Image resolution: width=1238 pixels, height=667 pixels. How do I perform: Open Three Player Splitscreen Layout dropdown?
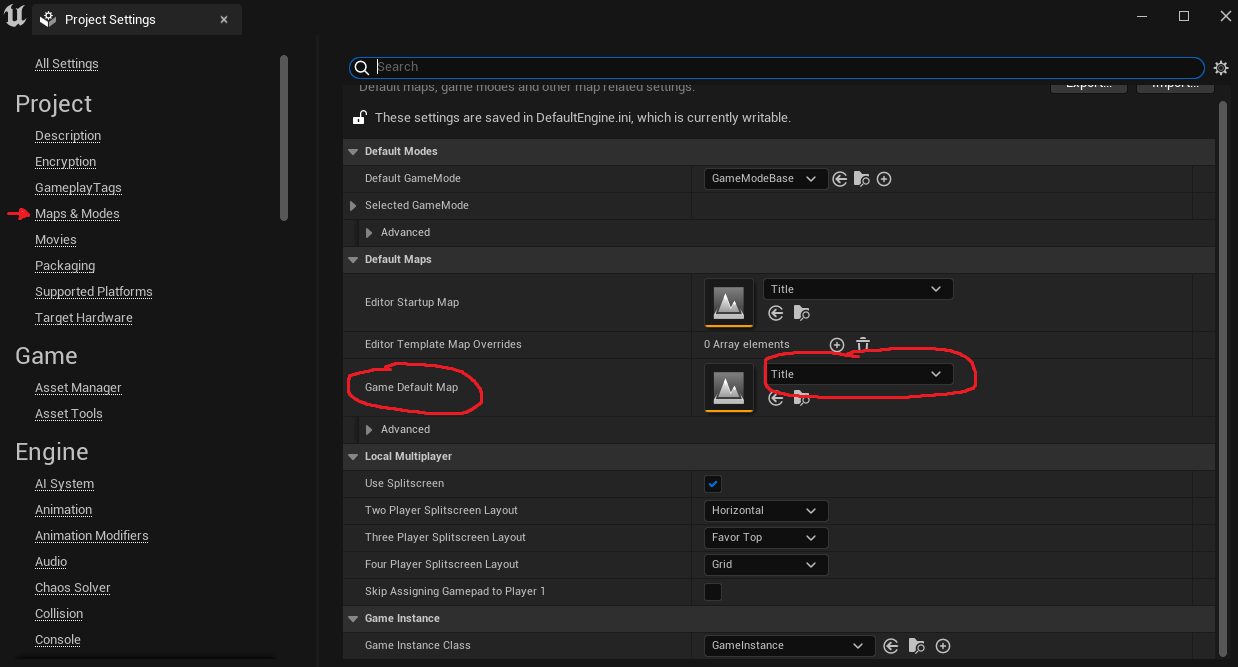766,537
